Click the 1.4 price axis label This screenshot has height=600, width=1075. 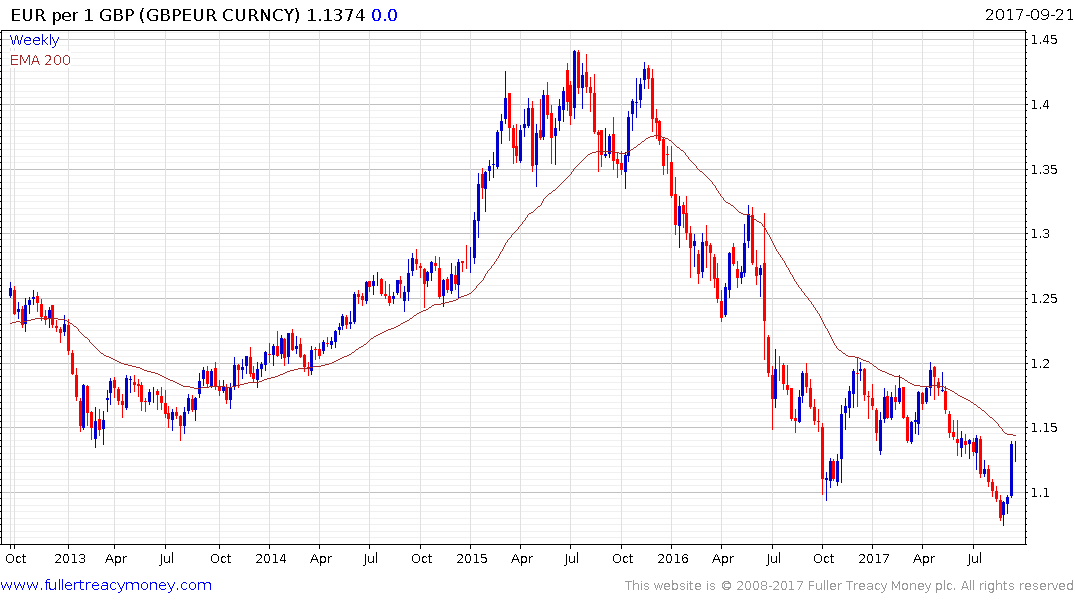(1040, 105)
